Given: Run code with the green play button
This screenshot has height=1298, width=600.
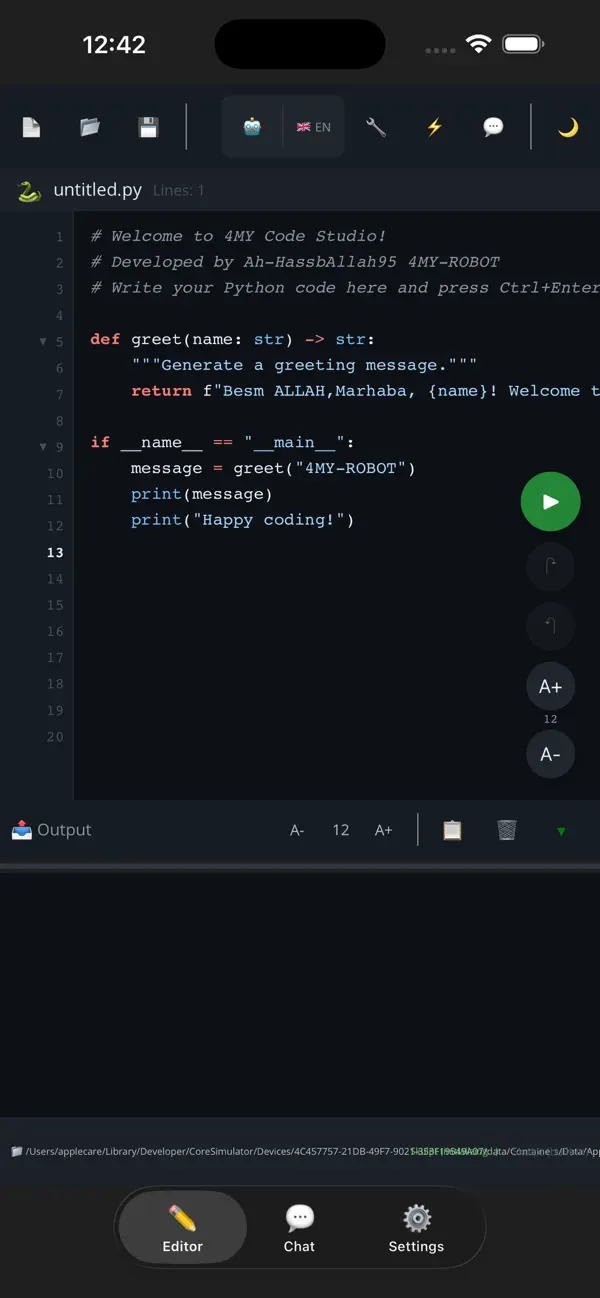Looking at the screenshot, I should pos(550,502).
